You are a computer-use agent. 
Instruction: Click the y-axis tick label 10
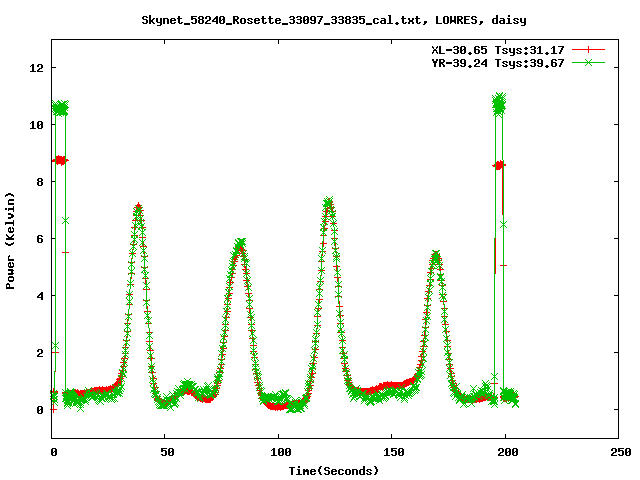pyautogui.click(x=36, y=125)
